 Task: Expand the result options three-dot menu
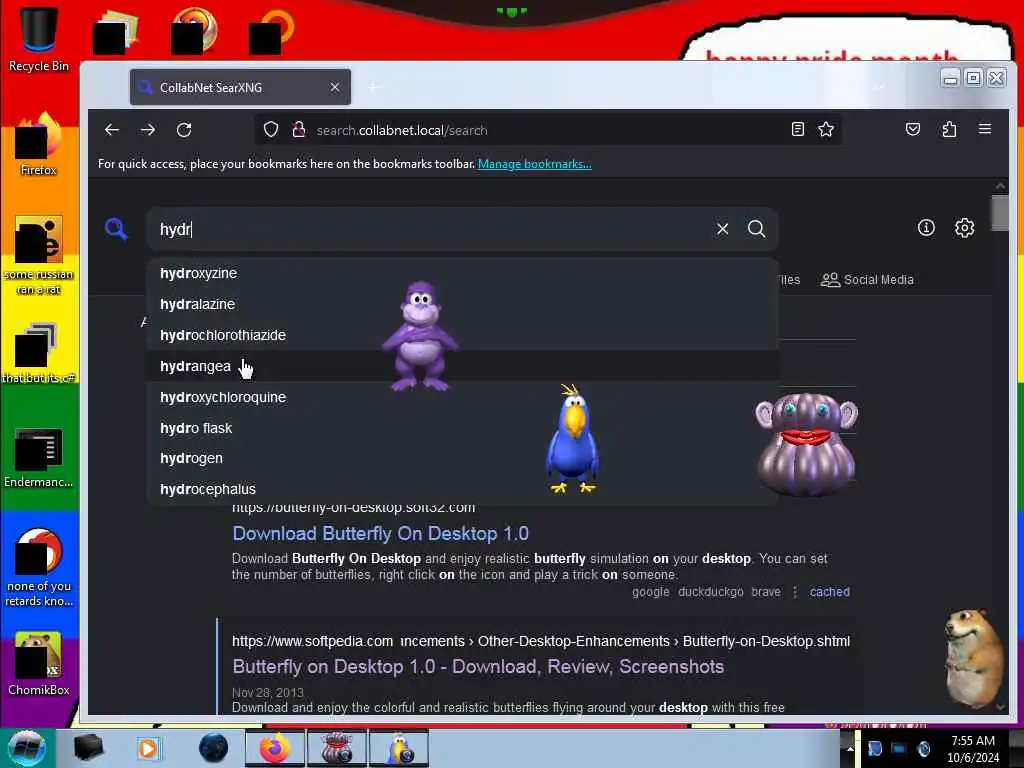(795, 592)
